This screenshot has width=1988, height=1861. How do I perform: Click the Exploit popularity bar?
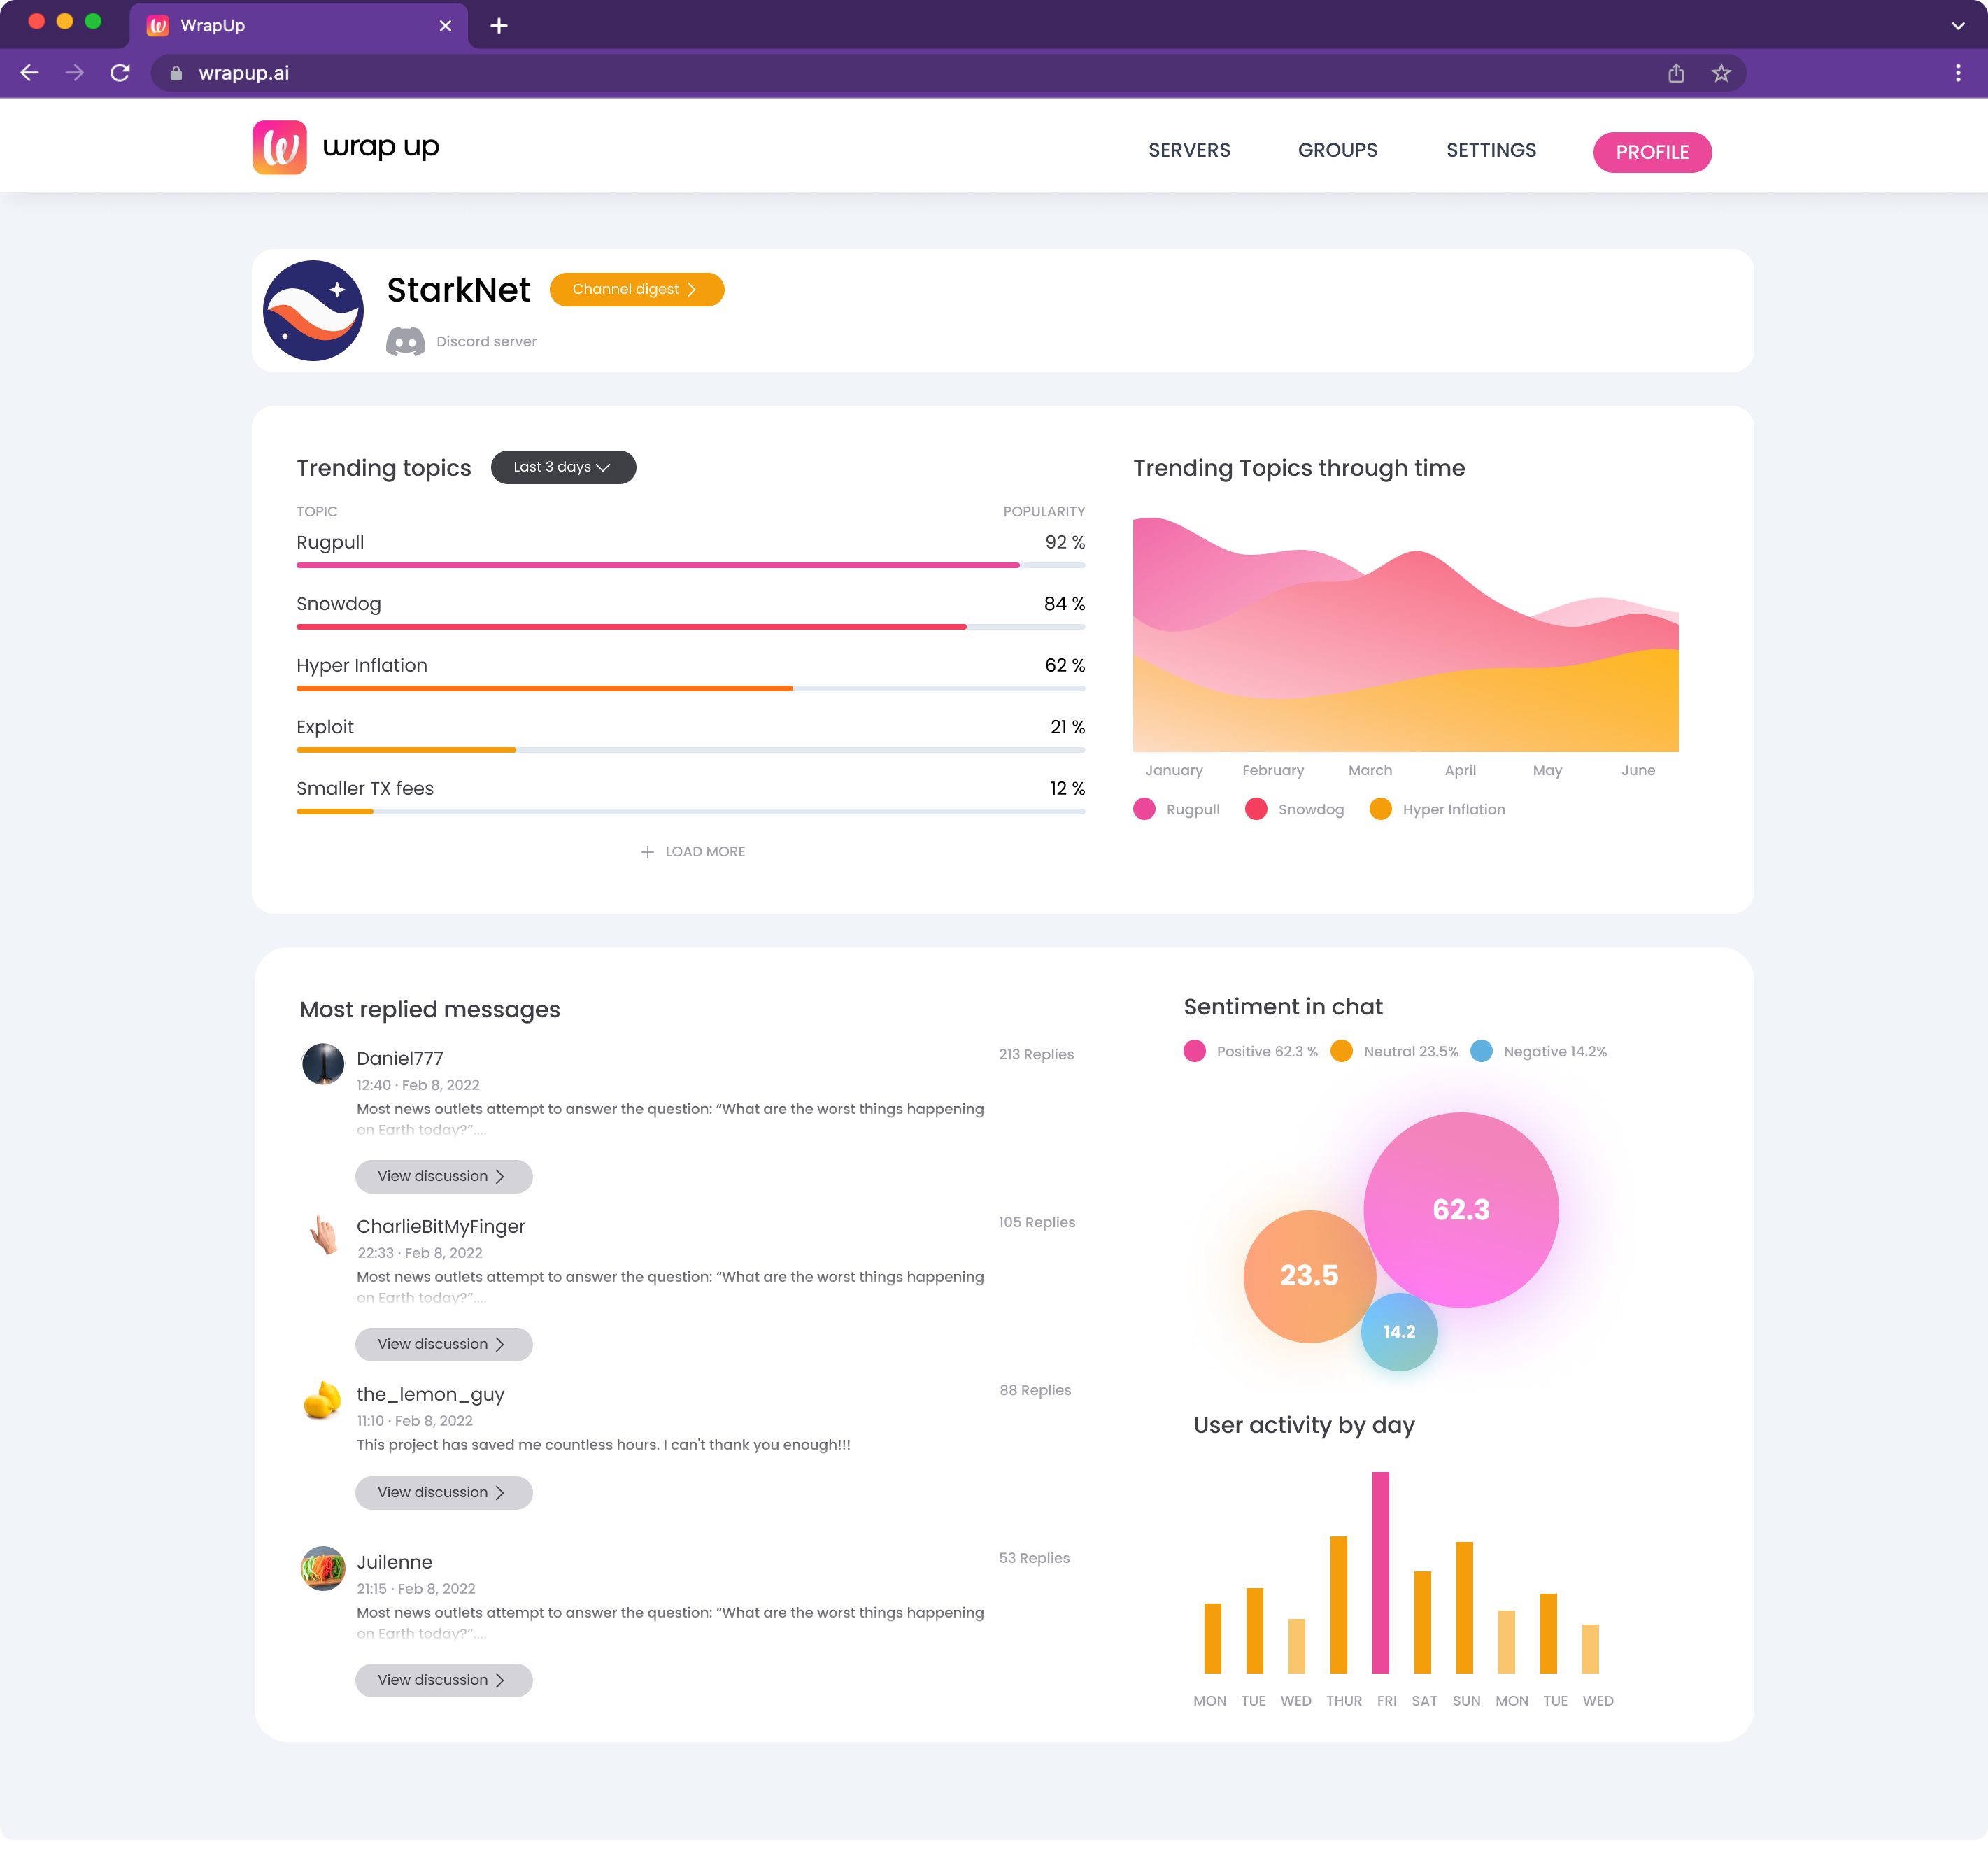[690, 750]
